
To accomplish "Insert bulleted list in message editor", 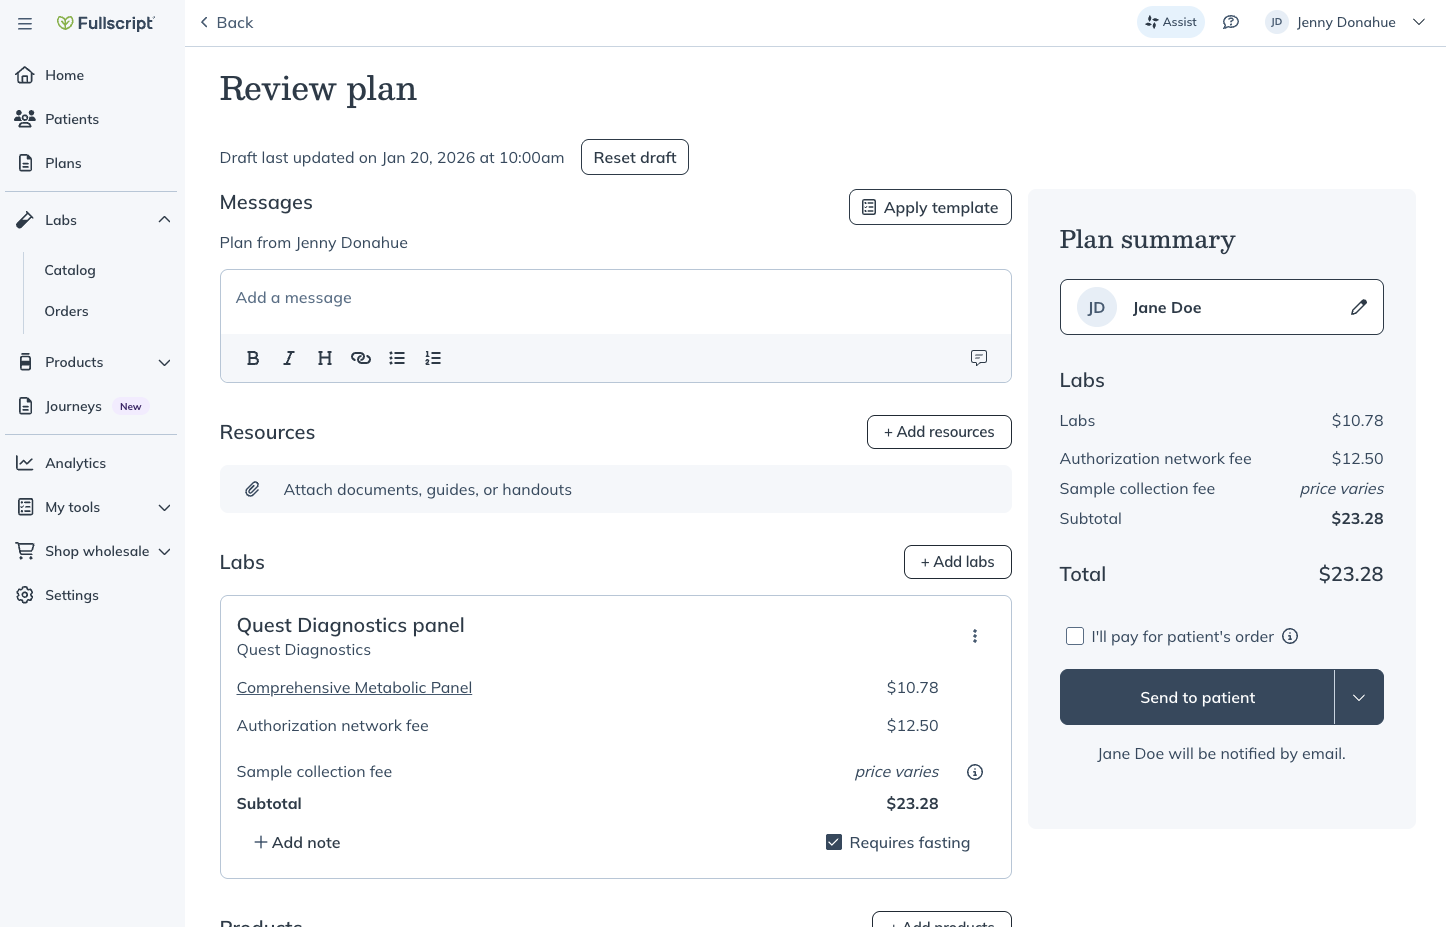I will click(397, 358).
